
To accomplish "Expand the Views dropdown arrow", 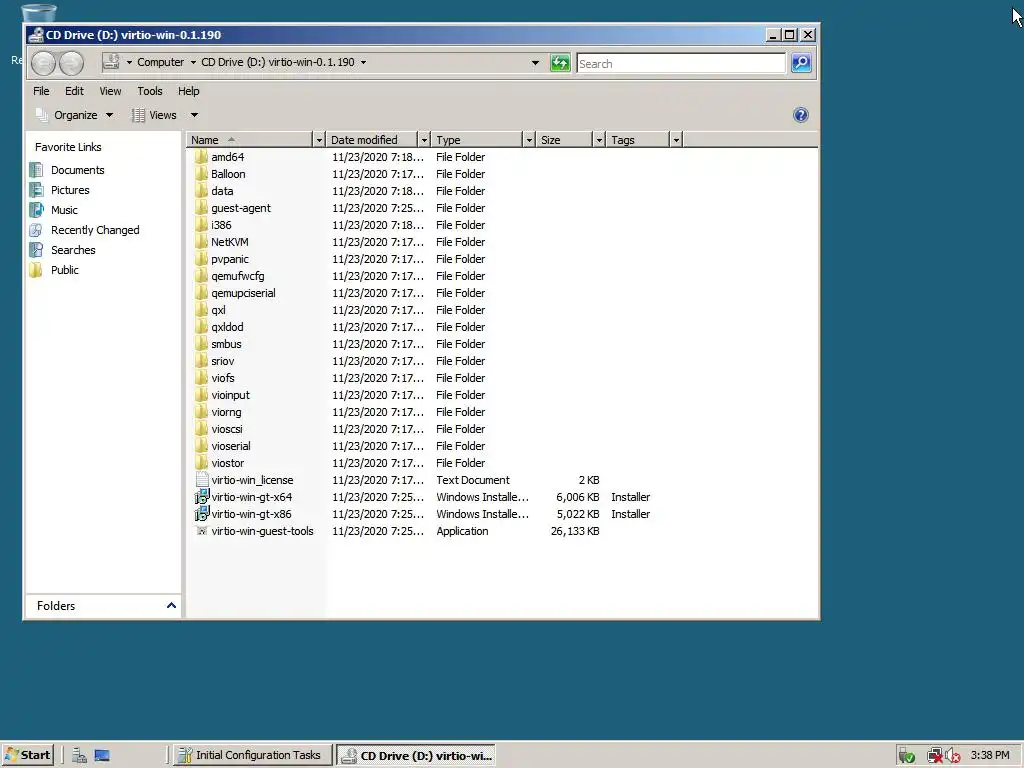I will point(194,115).
